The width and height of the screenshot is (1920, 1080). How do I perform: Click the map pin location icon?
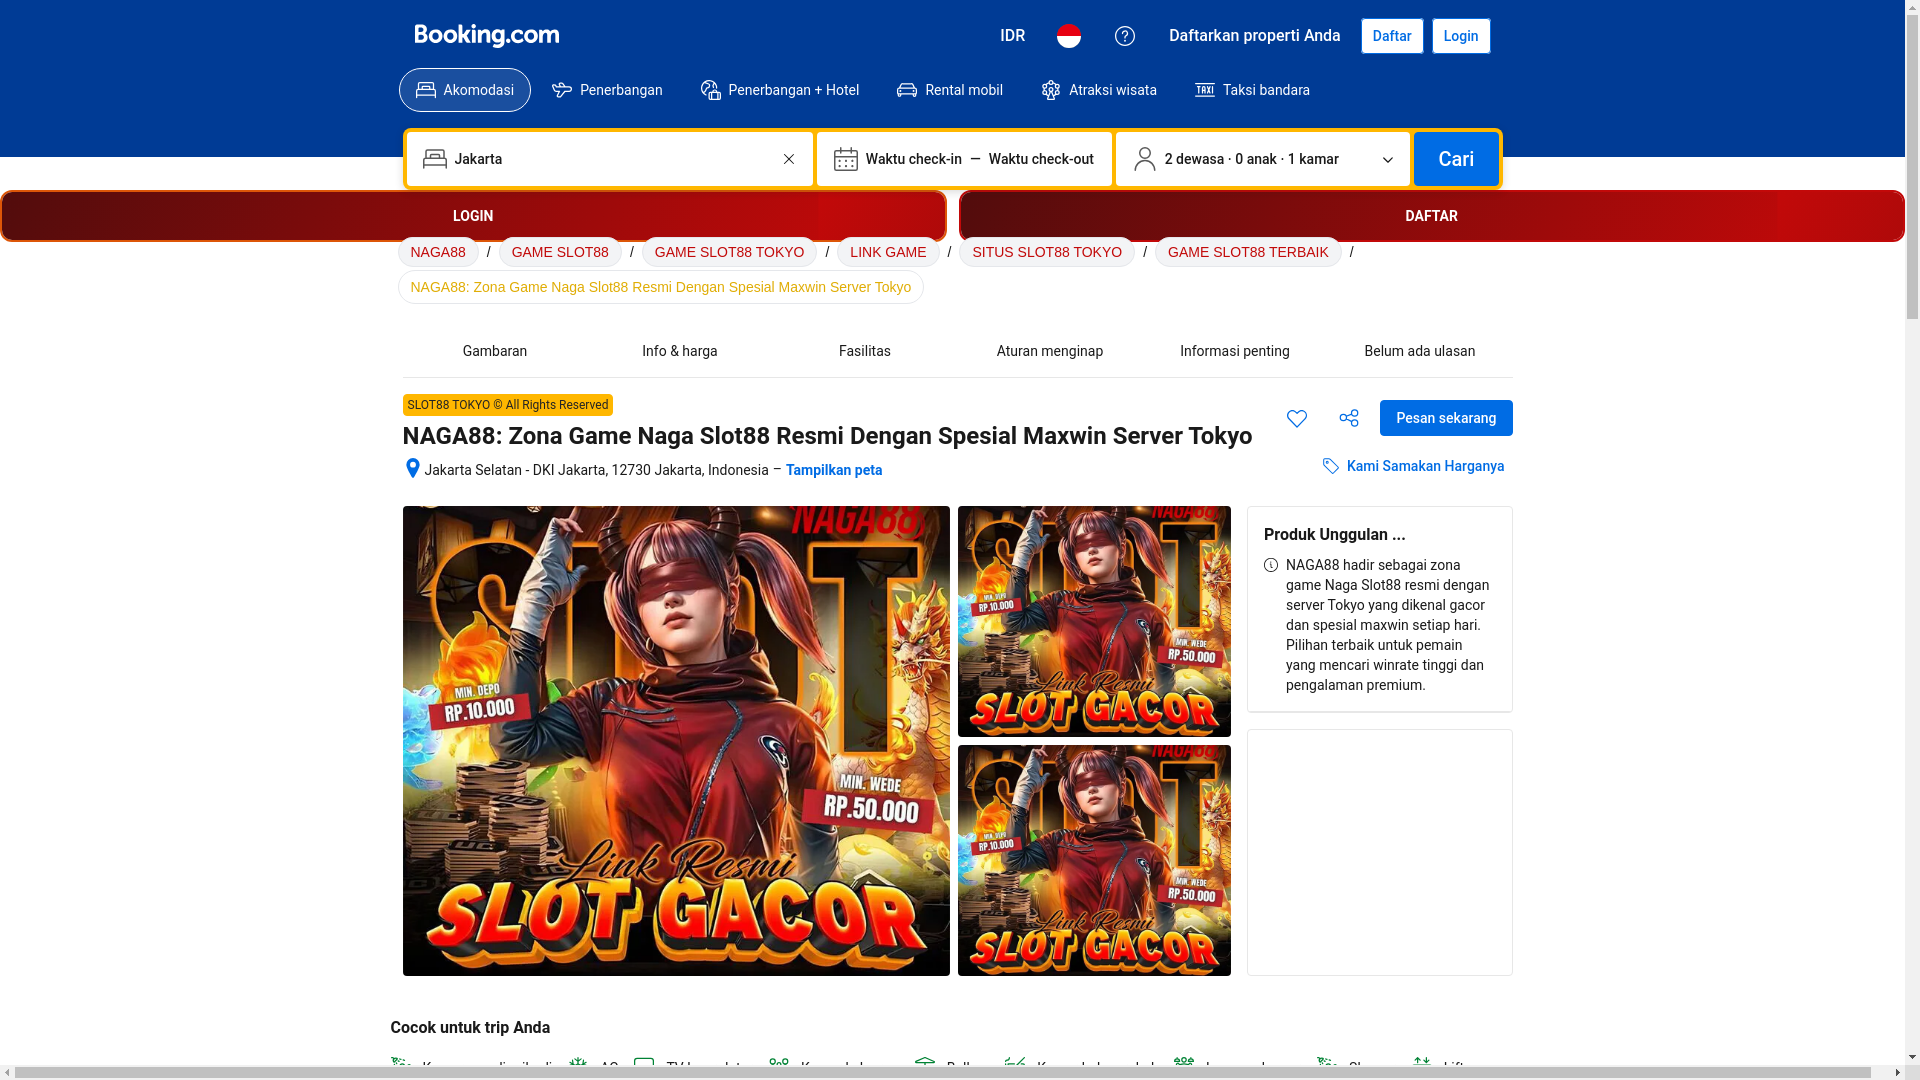(412, 468)
